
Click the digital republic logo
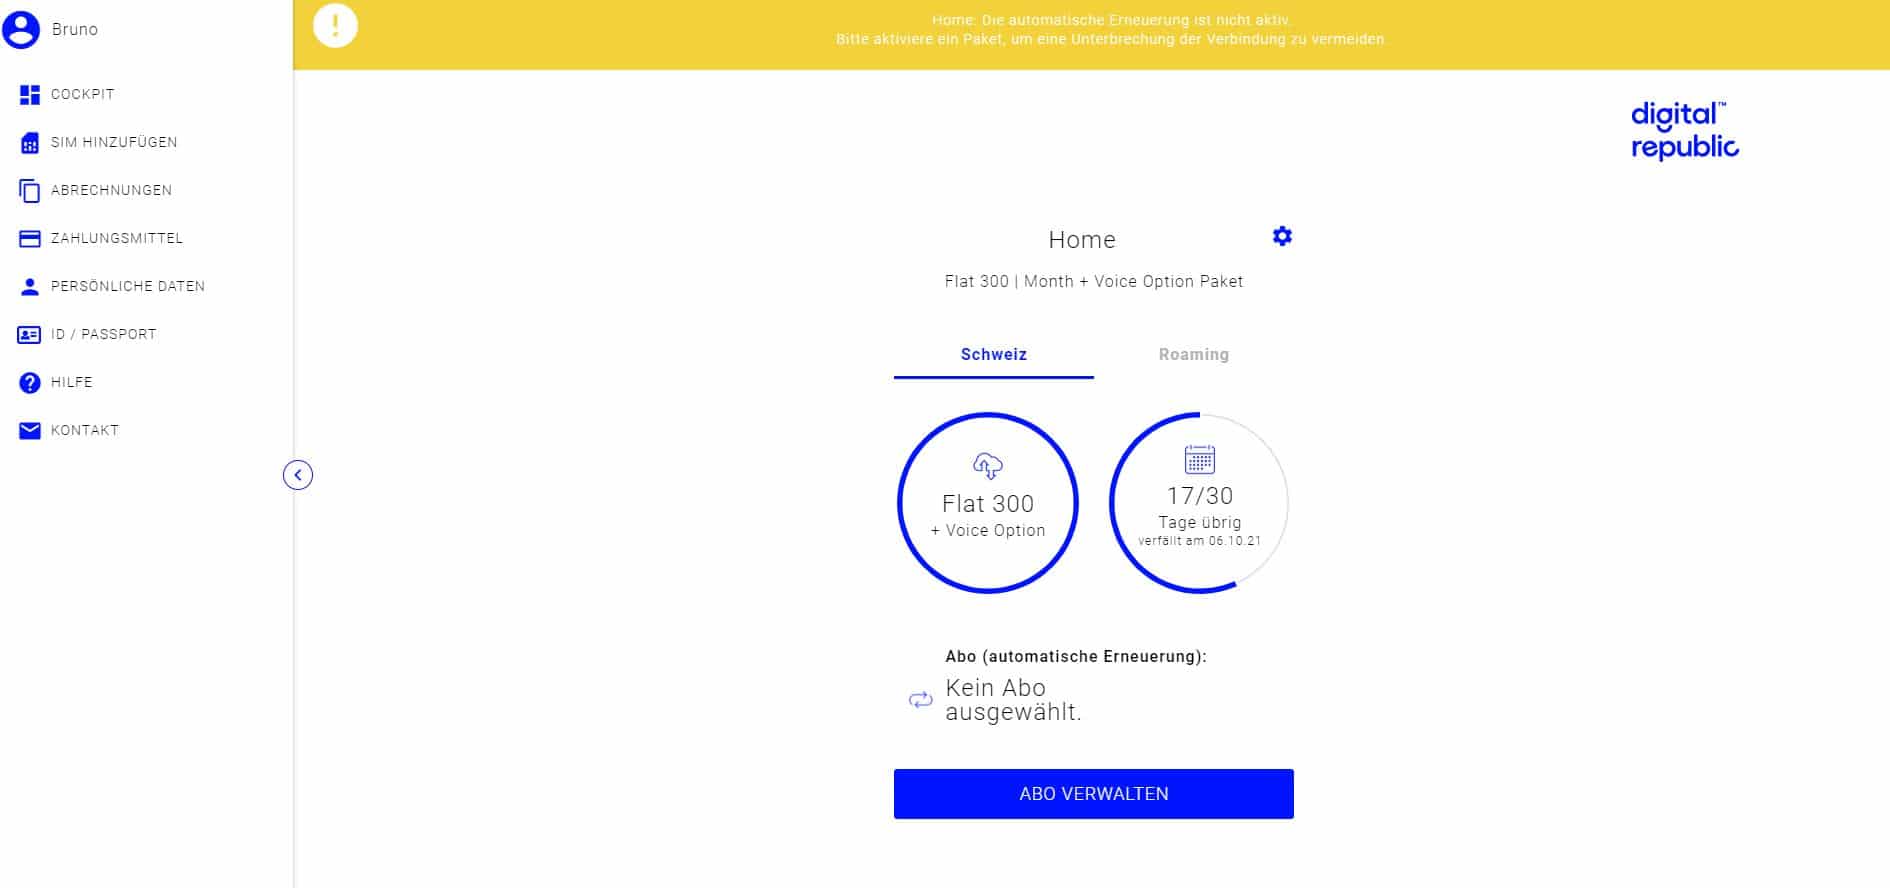pos(1684,130)
